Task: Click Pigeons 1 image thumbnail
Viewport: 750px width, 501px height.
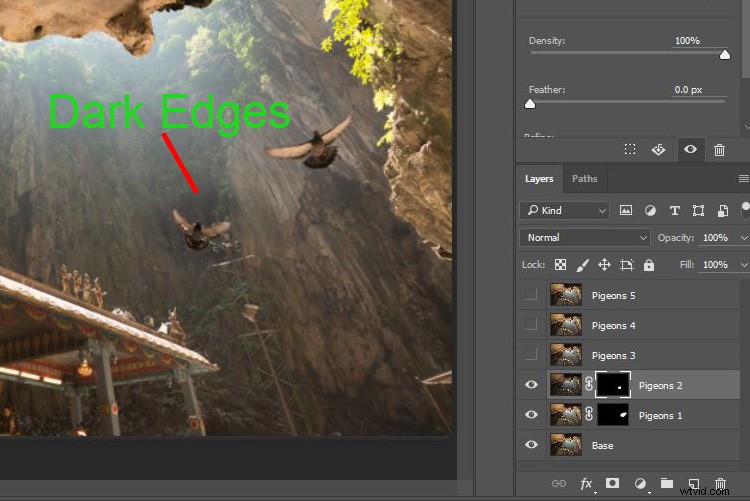Action: pos(566,414)
